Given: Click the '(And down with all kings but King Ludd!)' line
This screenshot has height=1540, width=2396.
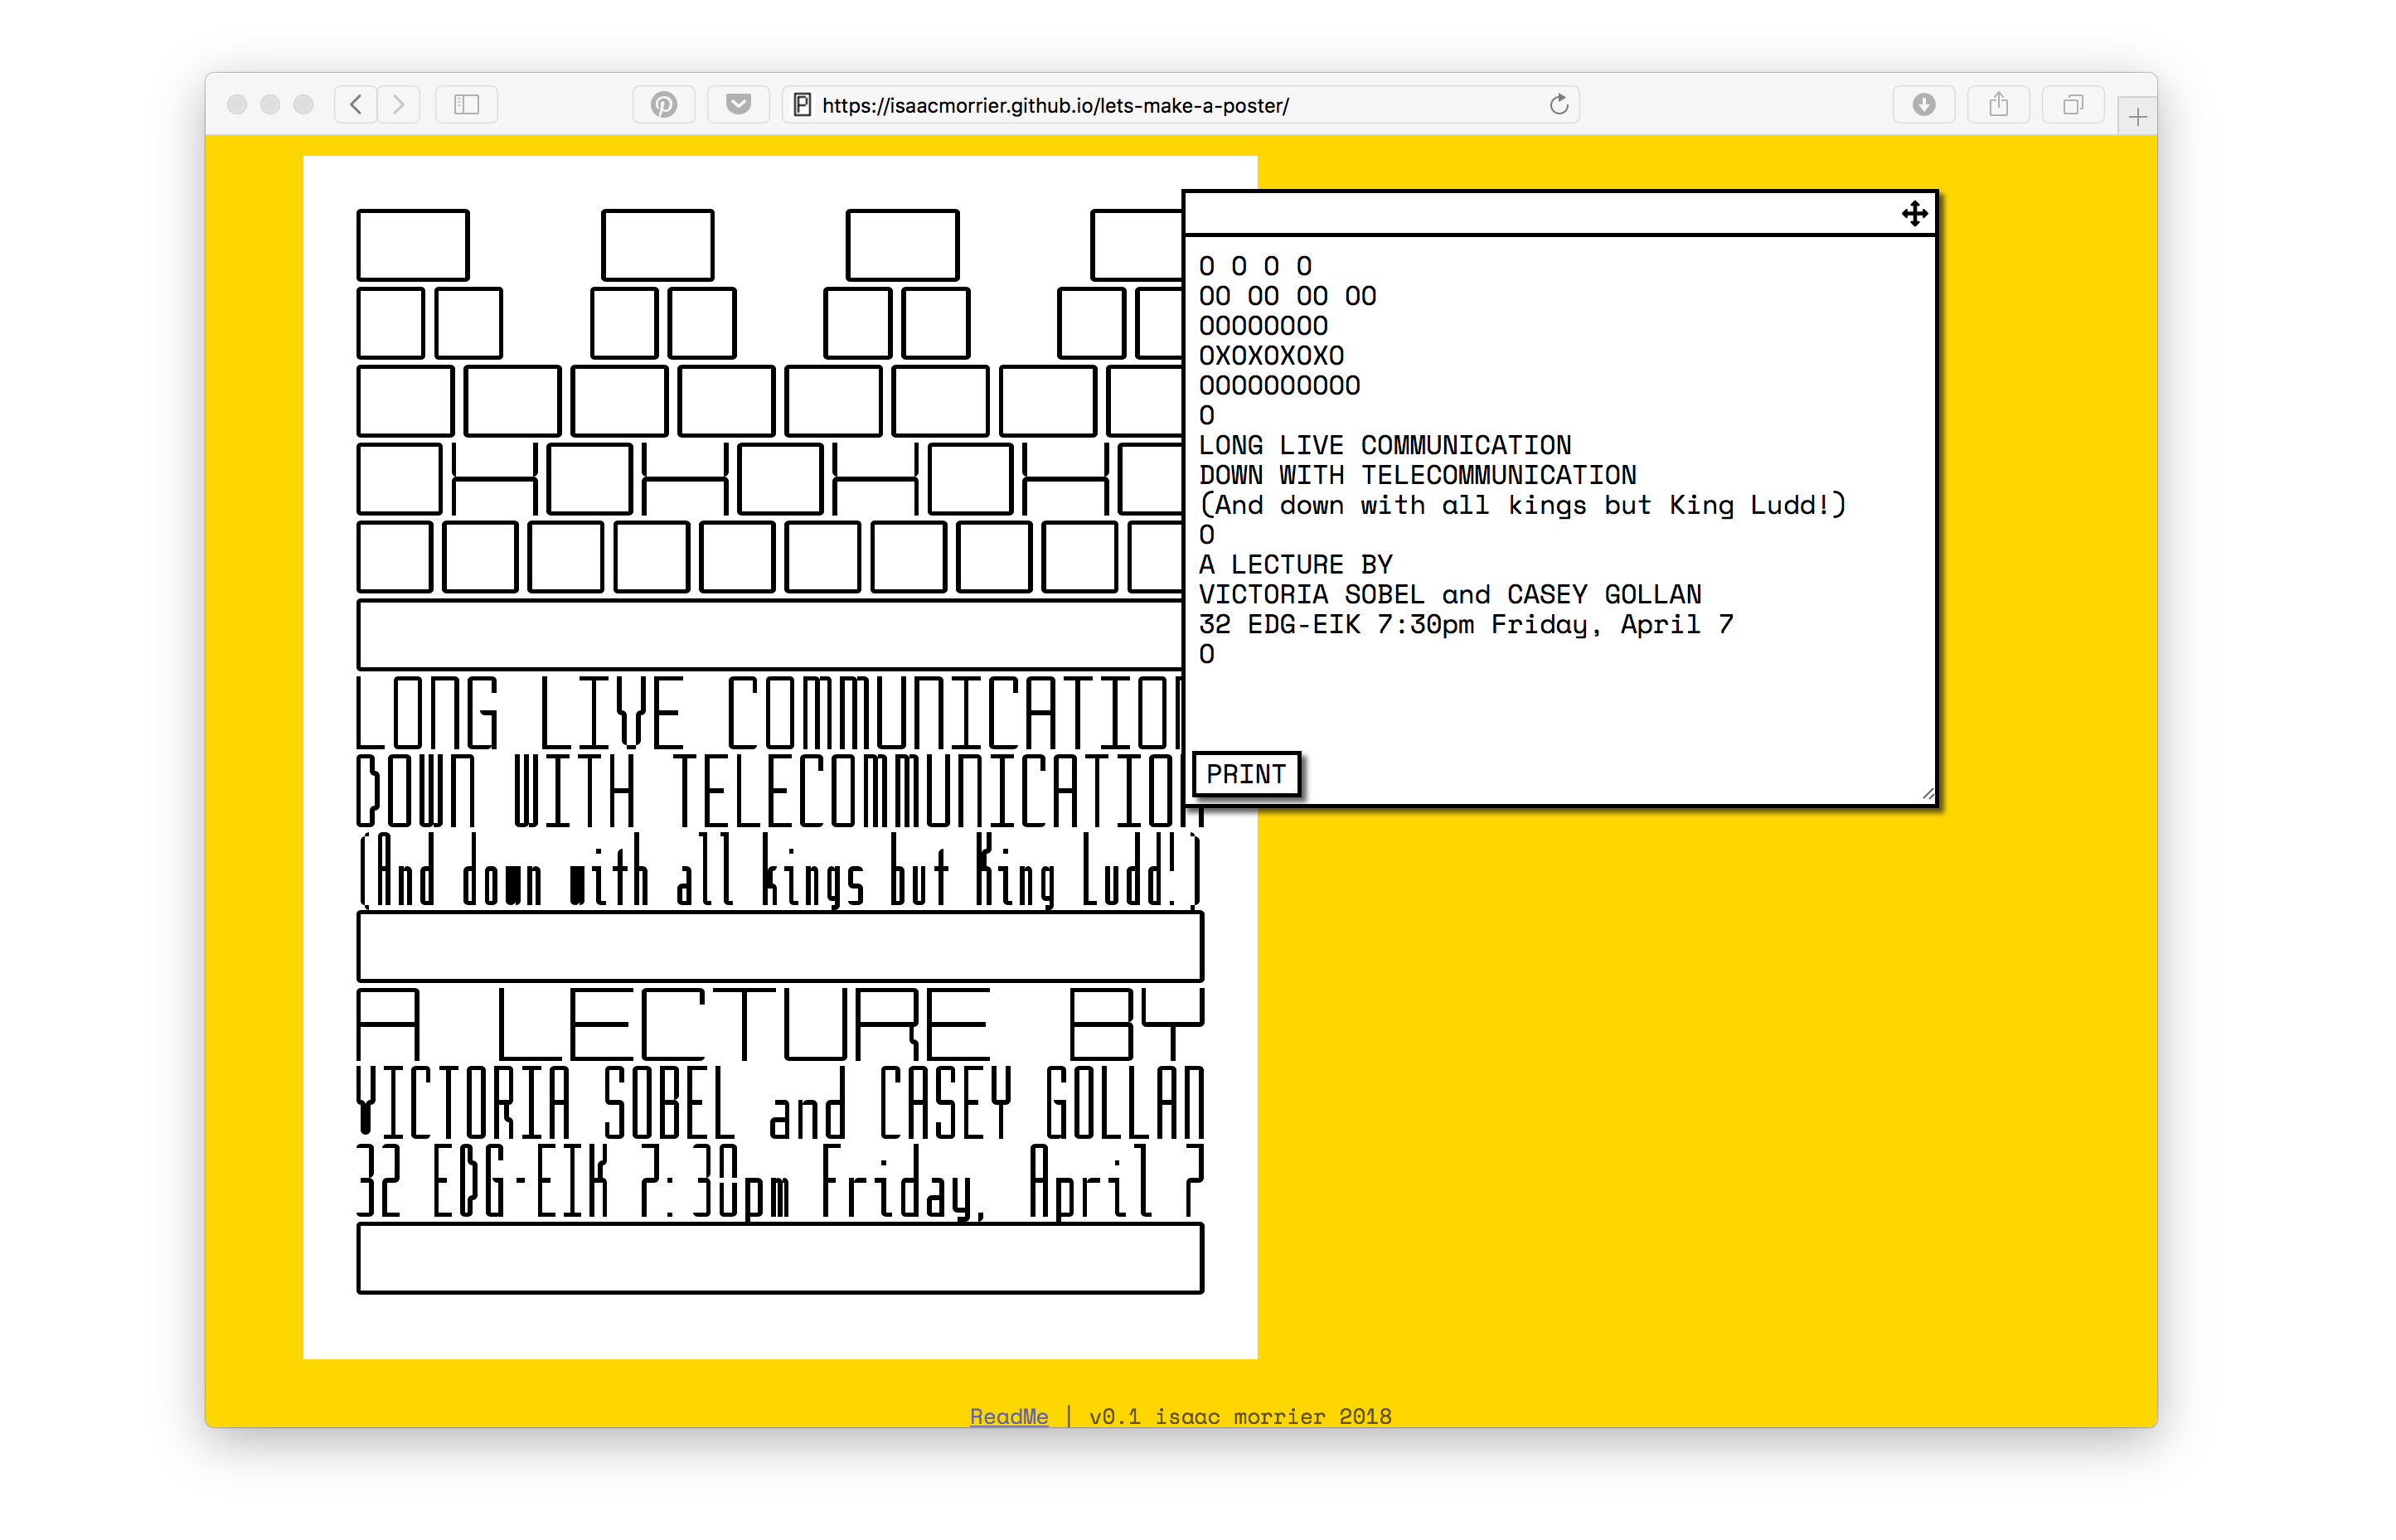Looking at the screenshot, I should [1521, 505].
